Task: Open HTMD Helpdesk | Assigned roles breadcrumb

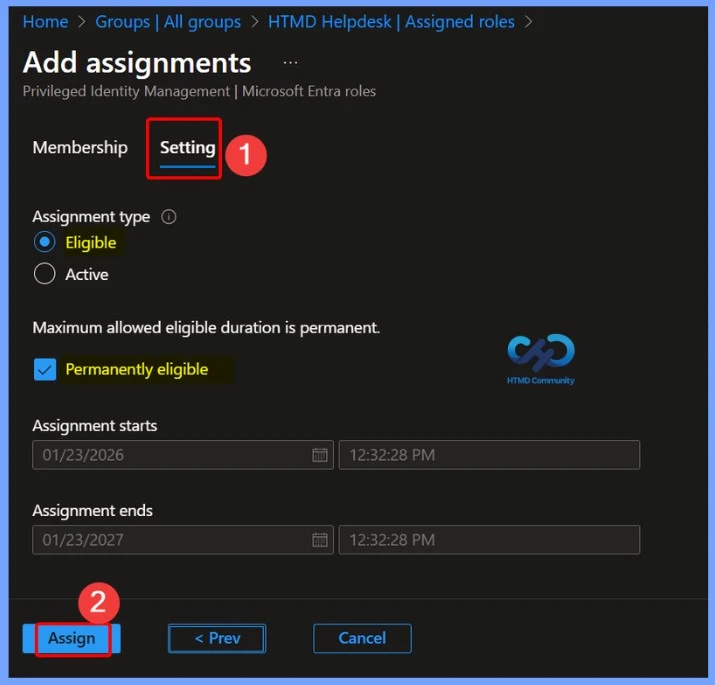Action: pos(391,21)
